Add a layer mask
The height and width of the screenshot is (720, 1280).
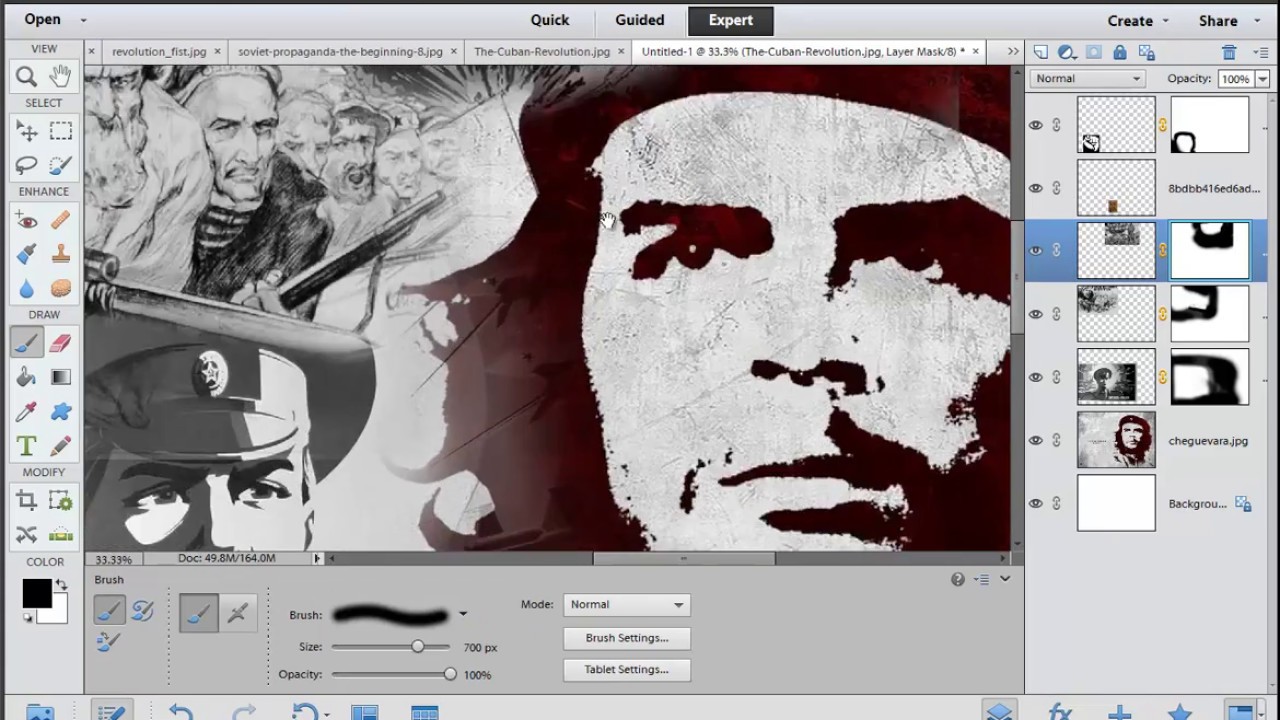(1094, 52)
